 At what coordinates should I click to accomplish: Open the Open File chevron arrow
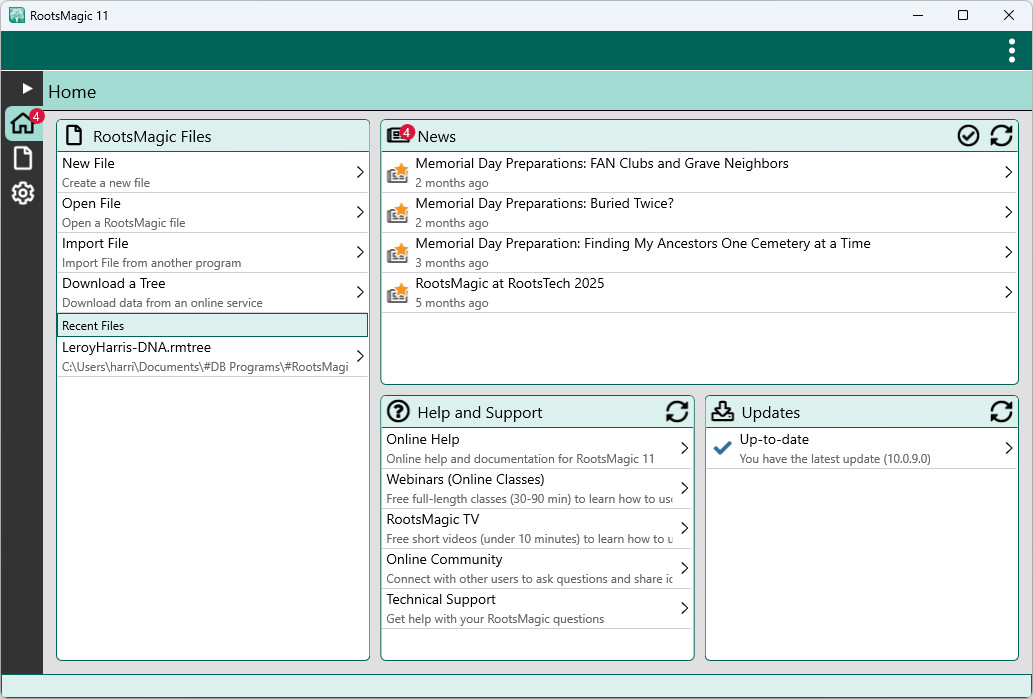pos(360,212)
